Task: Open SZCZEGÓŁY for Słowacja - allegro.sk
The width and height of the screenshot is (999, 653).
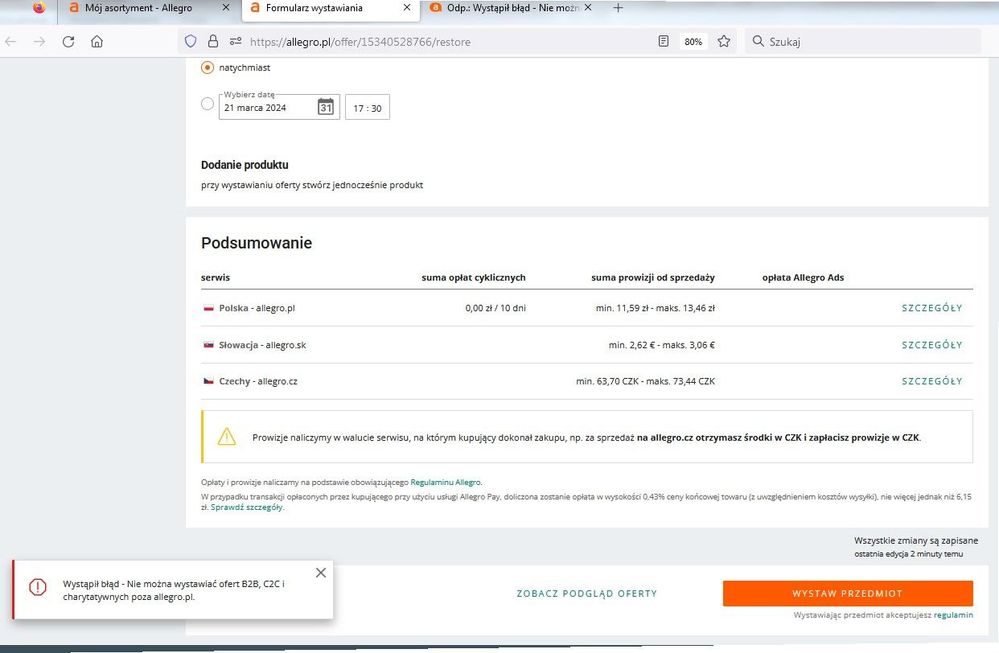Action: 931,345
